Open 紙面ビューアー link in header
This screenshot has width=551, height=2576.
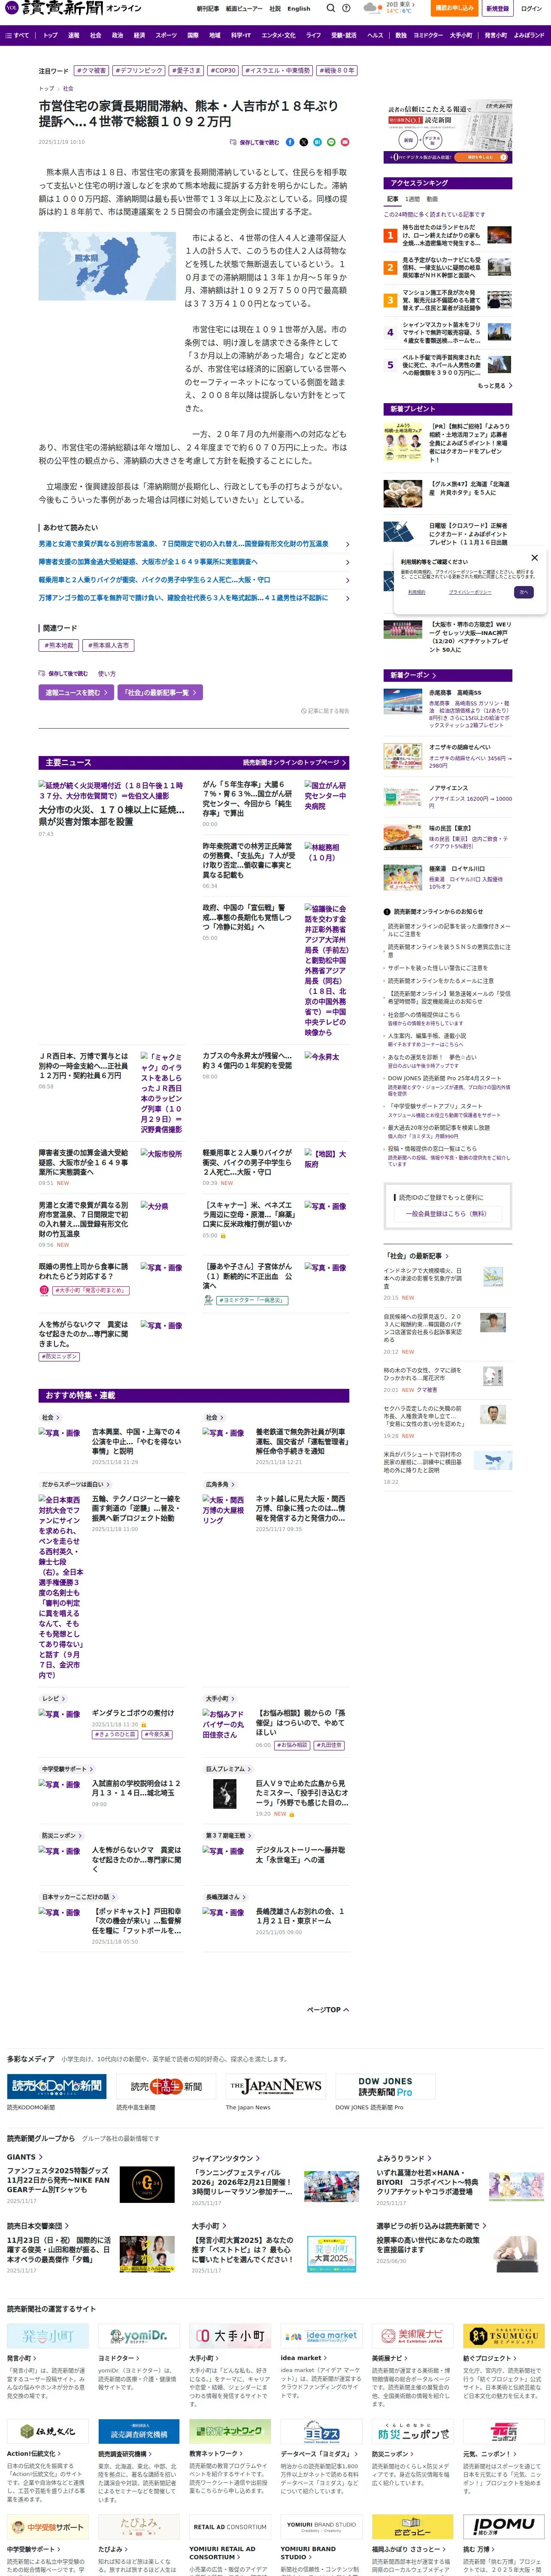coord(244,8)
